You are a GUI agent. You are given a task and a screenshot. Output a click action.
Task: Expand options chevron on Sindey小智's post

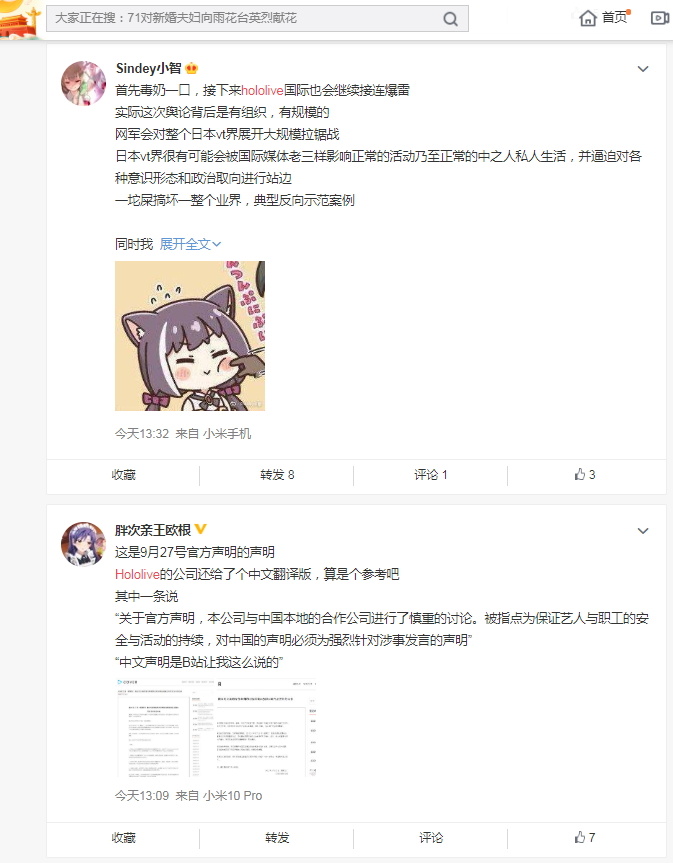[x=643, y=69]
